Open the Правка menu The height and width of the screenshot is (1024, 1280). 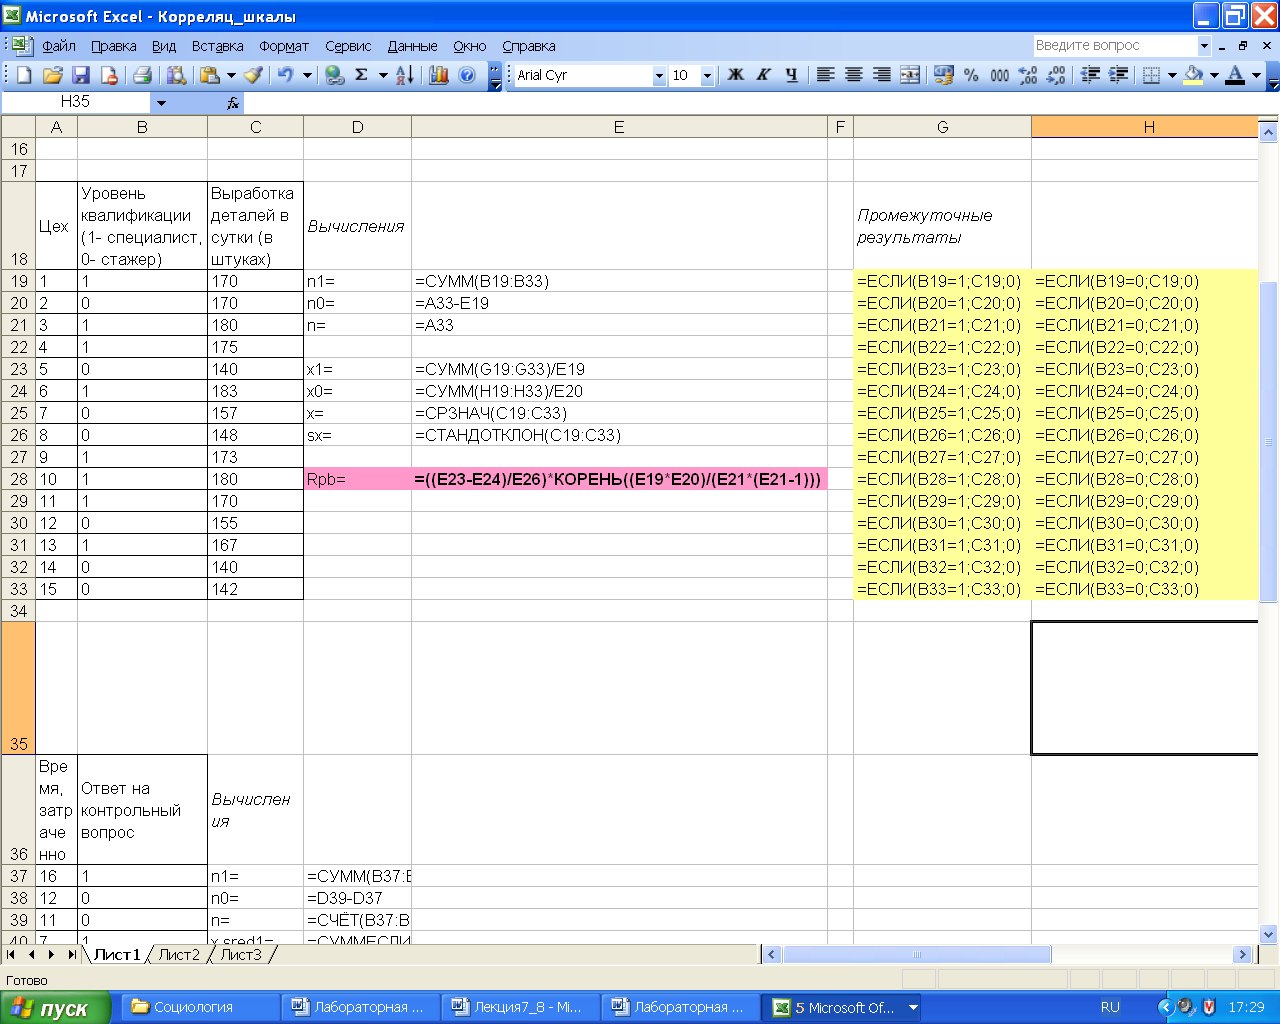(x=114, y=46)
